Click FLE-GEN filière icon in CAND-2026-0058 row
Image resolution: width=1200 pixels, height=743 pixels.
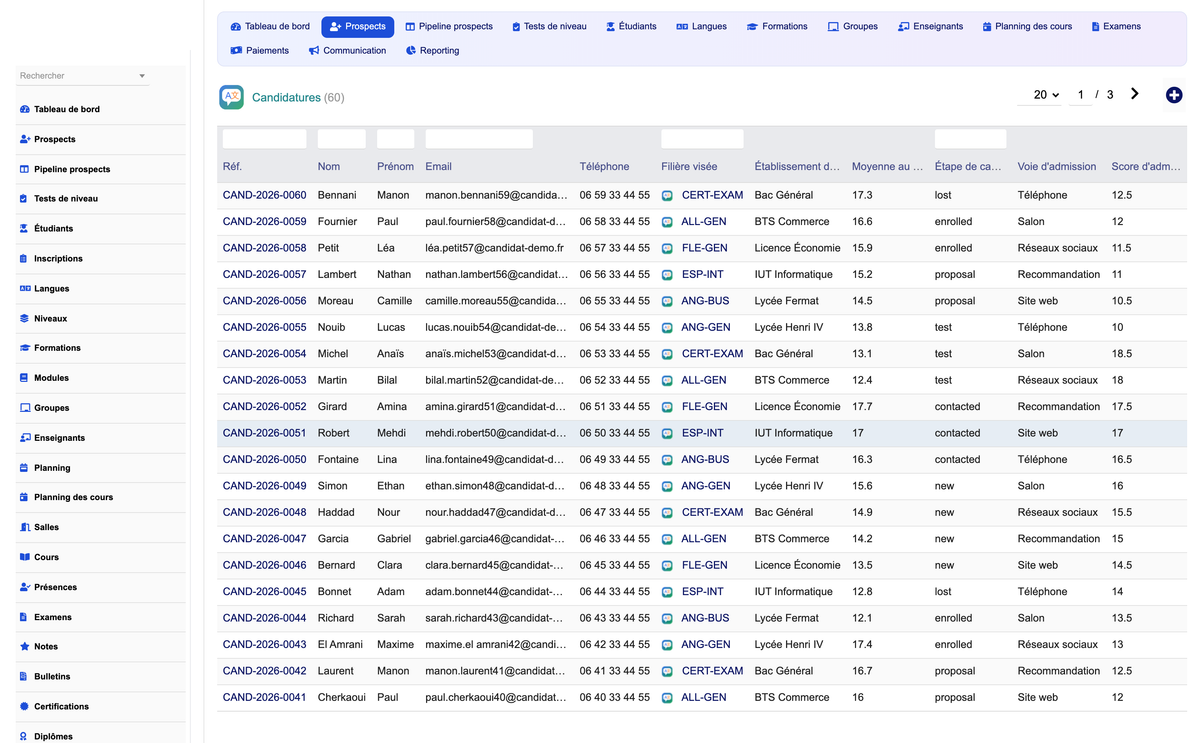pyautogui.click(x=667, y=249)
